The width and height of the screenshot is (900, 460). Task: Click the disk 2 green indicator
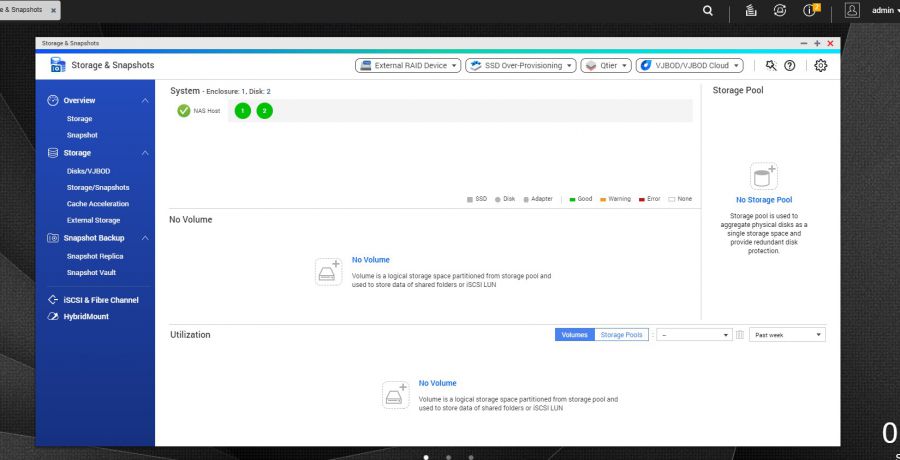(x=264, y=111)
